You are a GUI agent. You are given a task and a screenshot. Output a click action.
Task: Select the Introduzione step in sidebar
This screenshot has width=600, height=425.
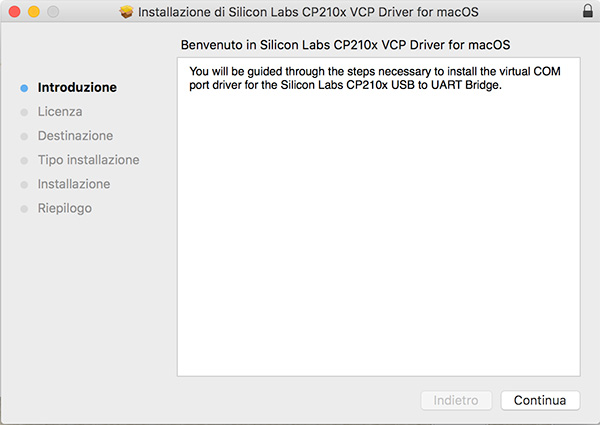point(77,87)
